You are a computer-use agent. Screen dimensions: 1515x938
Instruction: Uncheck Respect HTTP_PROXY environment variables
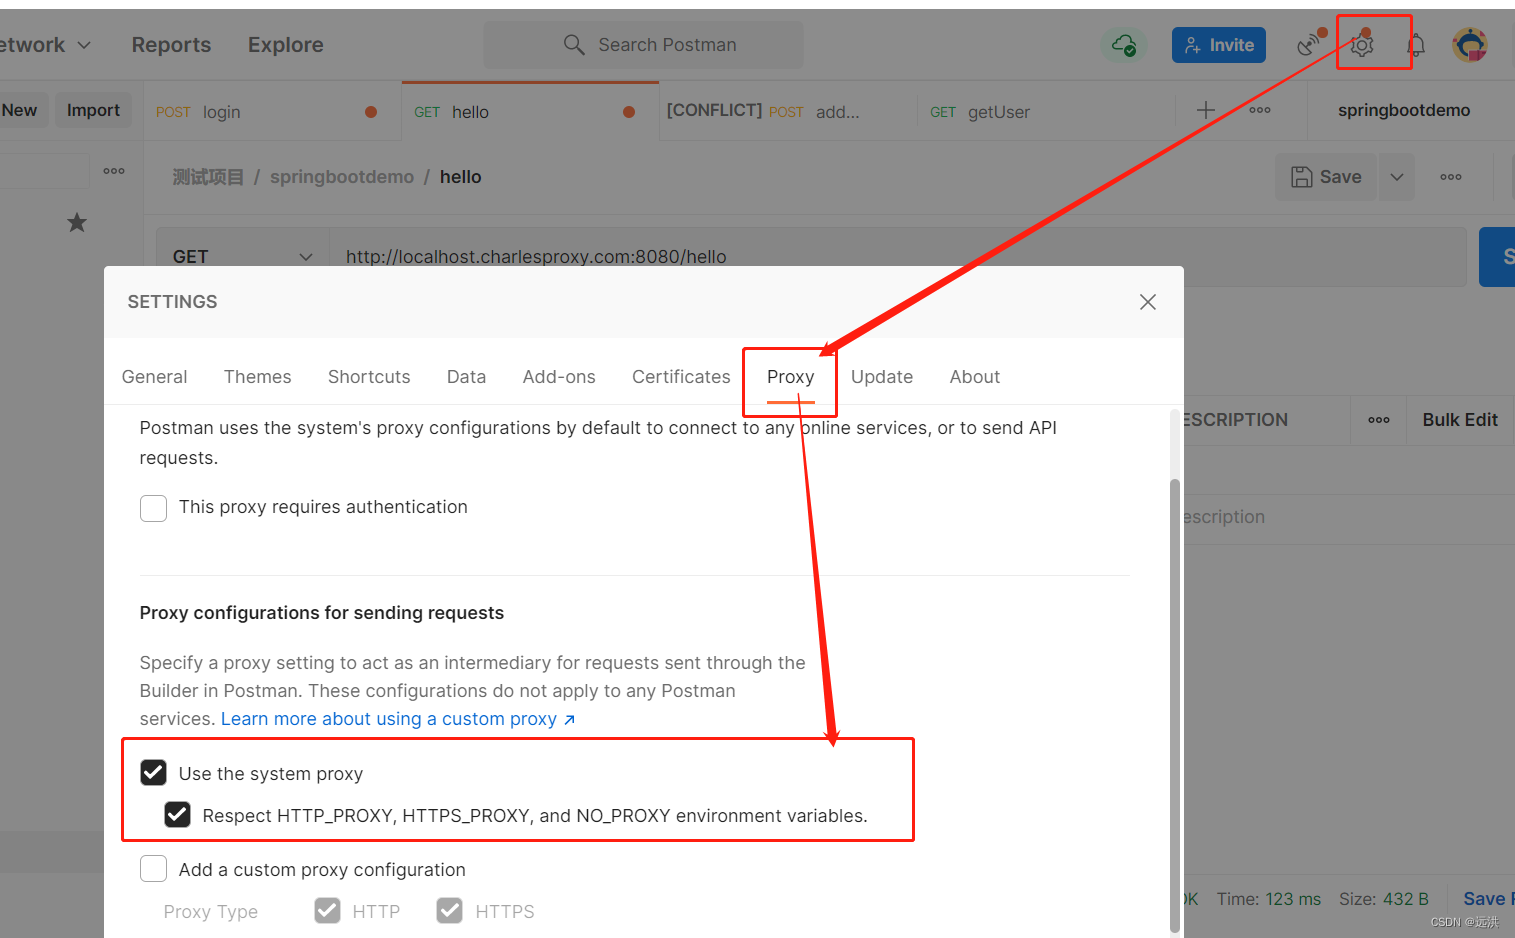click(x=177, y=815)
